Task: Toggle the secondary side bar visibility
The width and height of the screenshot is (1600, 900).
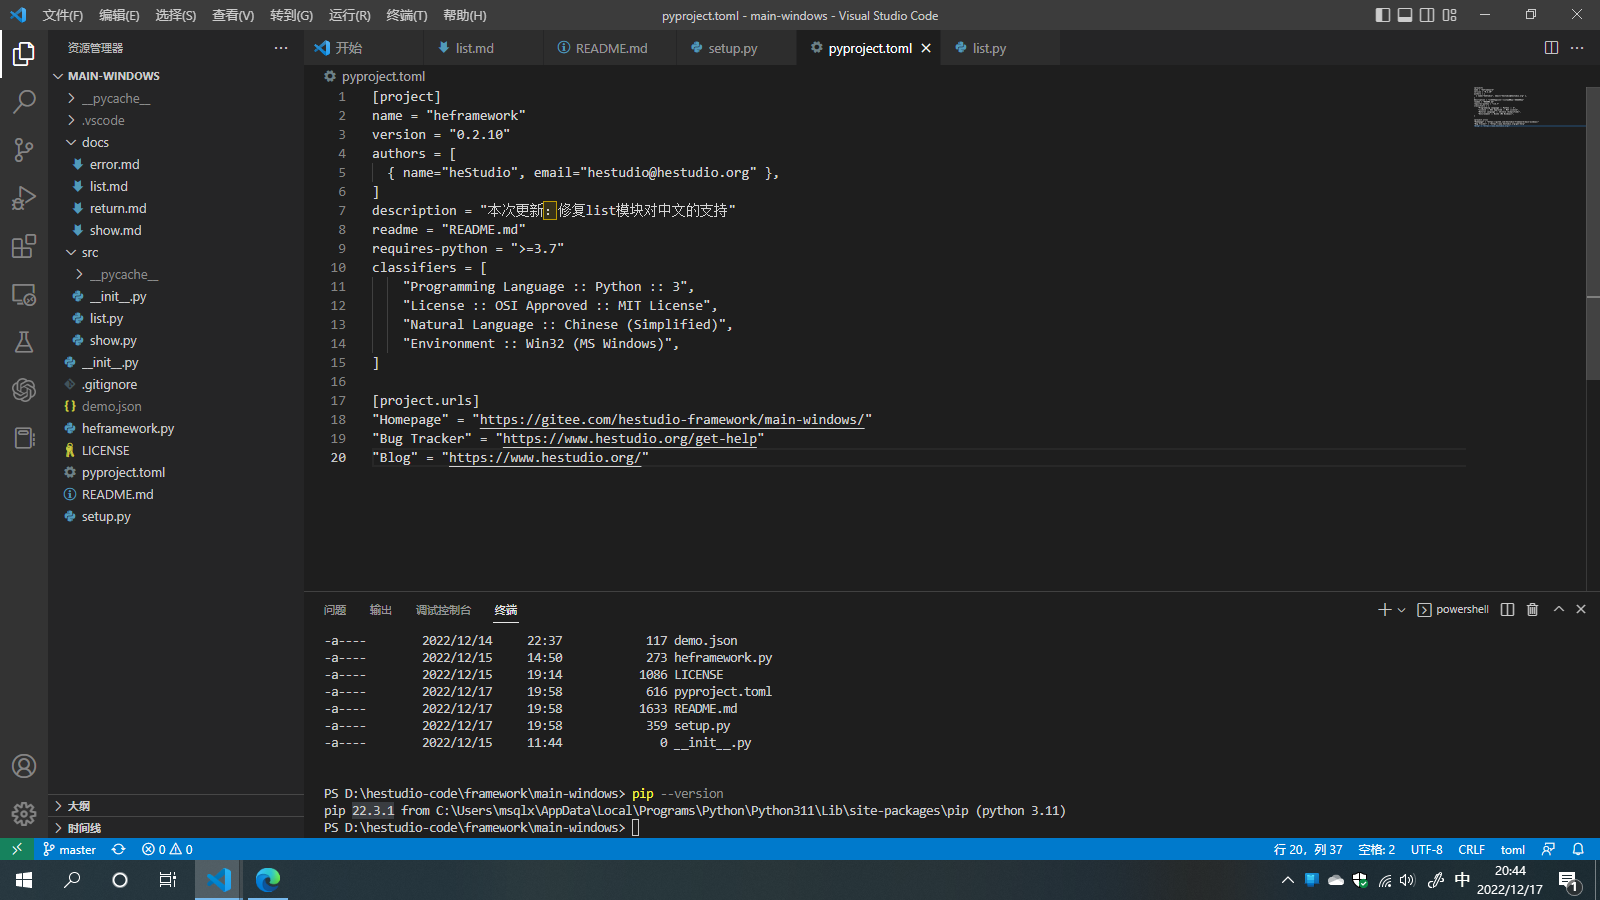Action: coord(1427,15)
